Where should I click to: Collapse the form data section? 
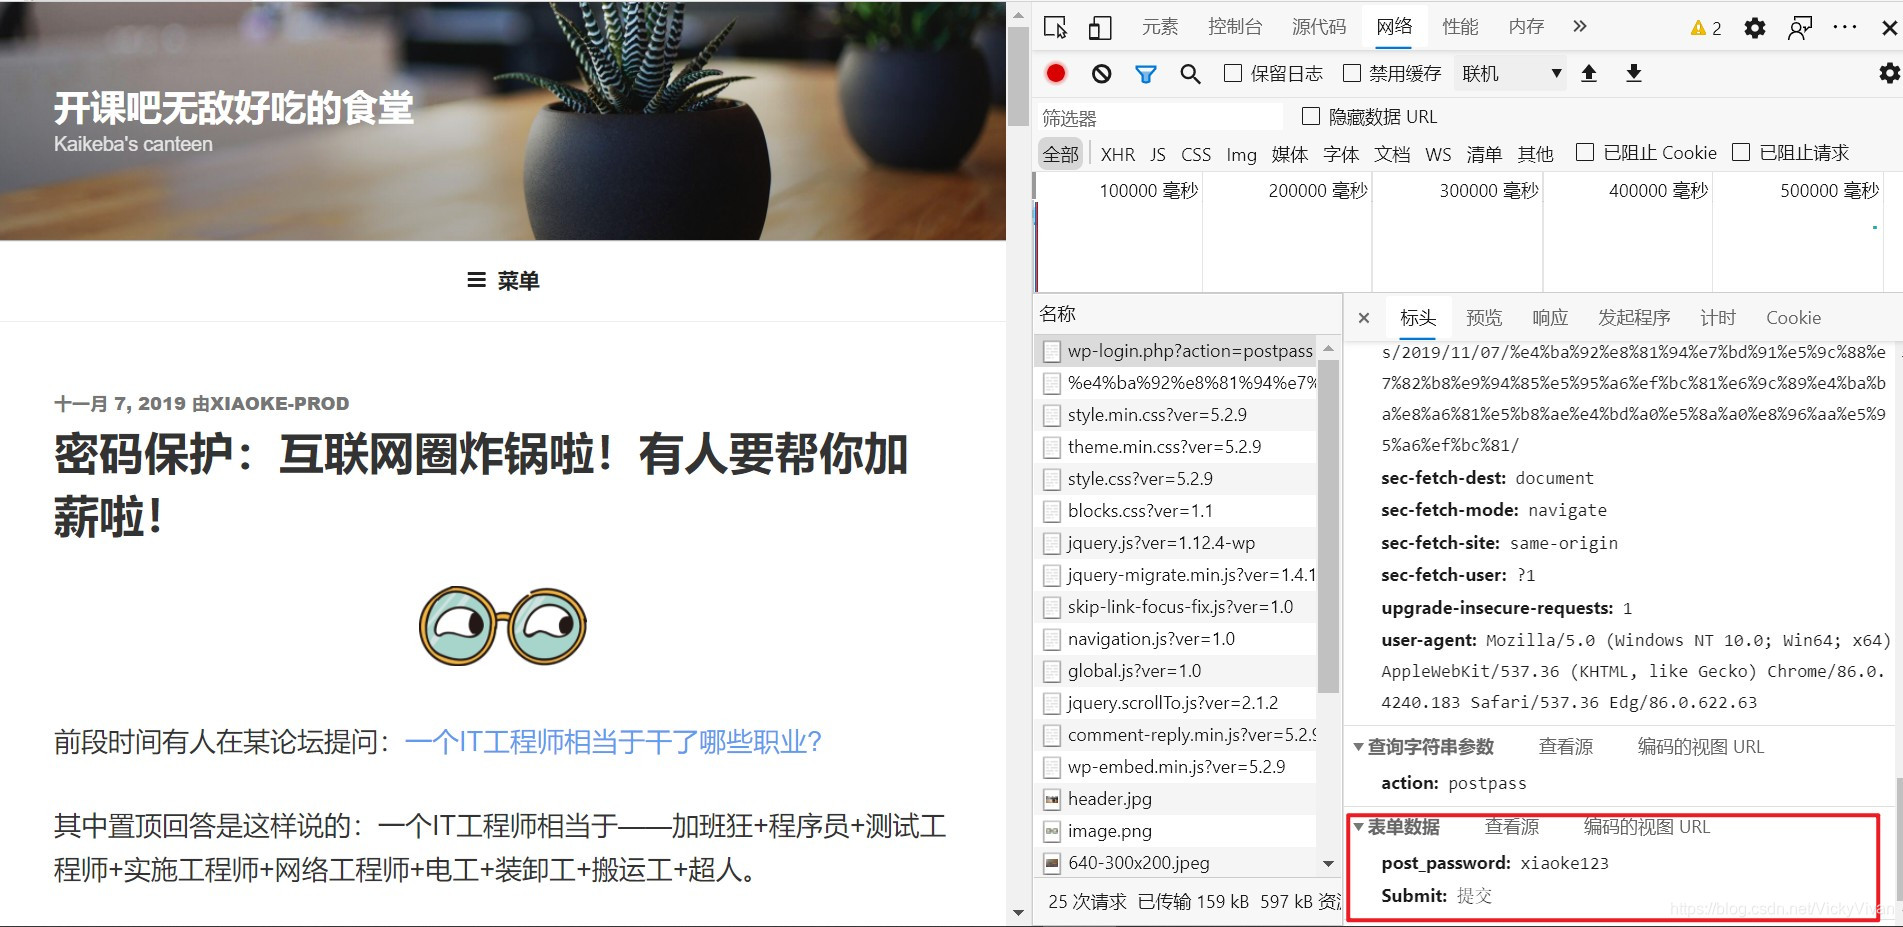[x=1359, y=827]
